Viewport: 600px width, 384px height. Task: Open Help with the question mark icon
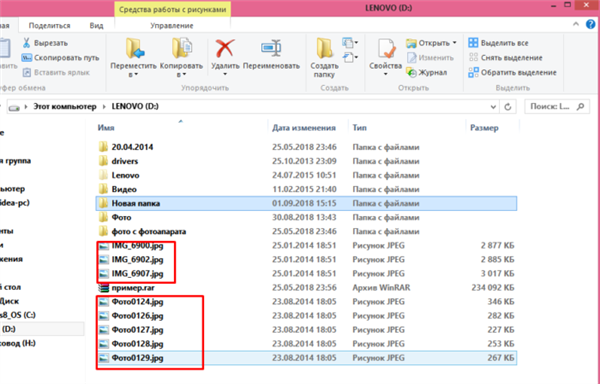(x=590, y=24)
